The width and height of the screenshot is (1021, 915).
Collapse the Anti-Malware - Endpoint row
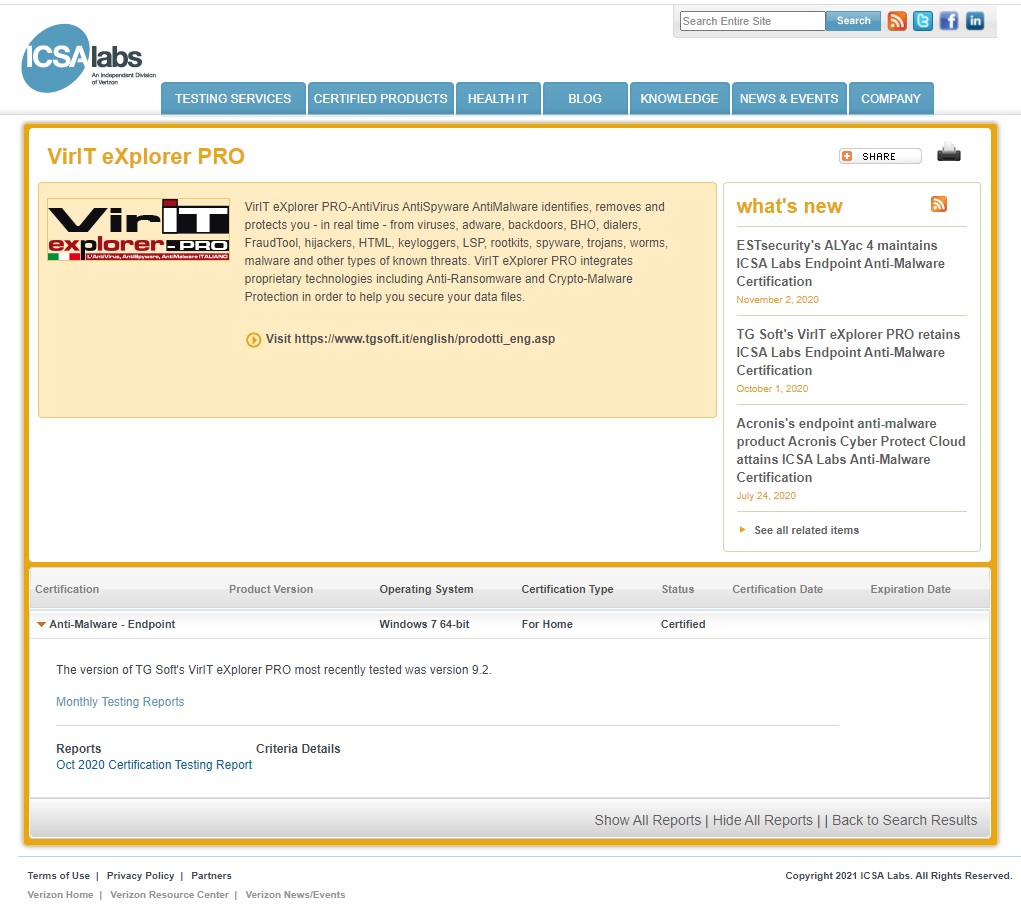(42, 624)
